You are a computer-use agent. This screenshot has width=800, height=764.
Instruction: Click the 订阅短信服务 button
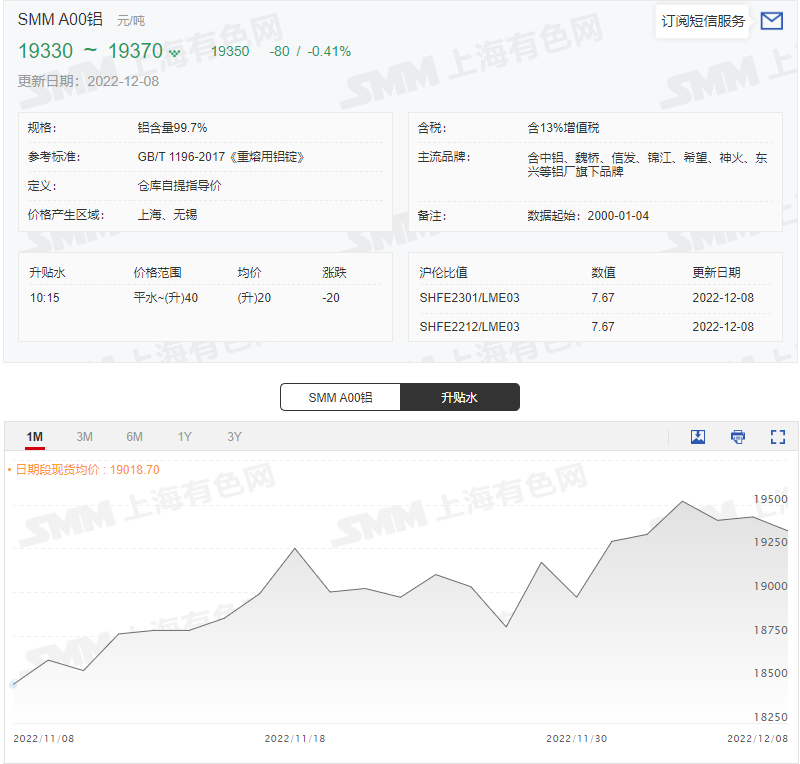coord(702,20)
